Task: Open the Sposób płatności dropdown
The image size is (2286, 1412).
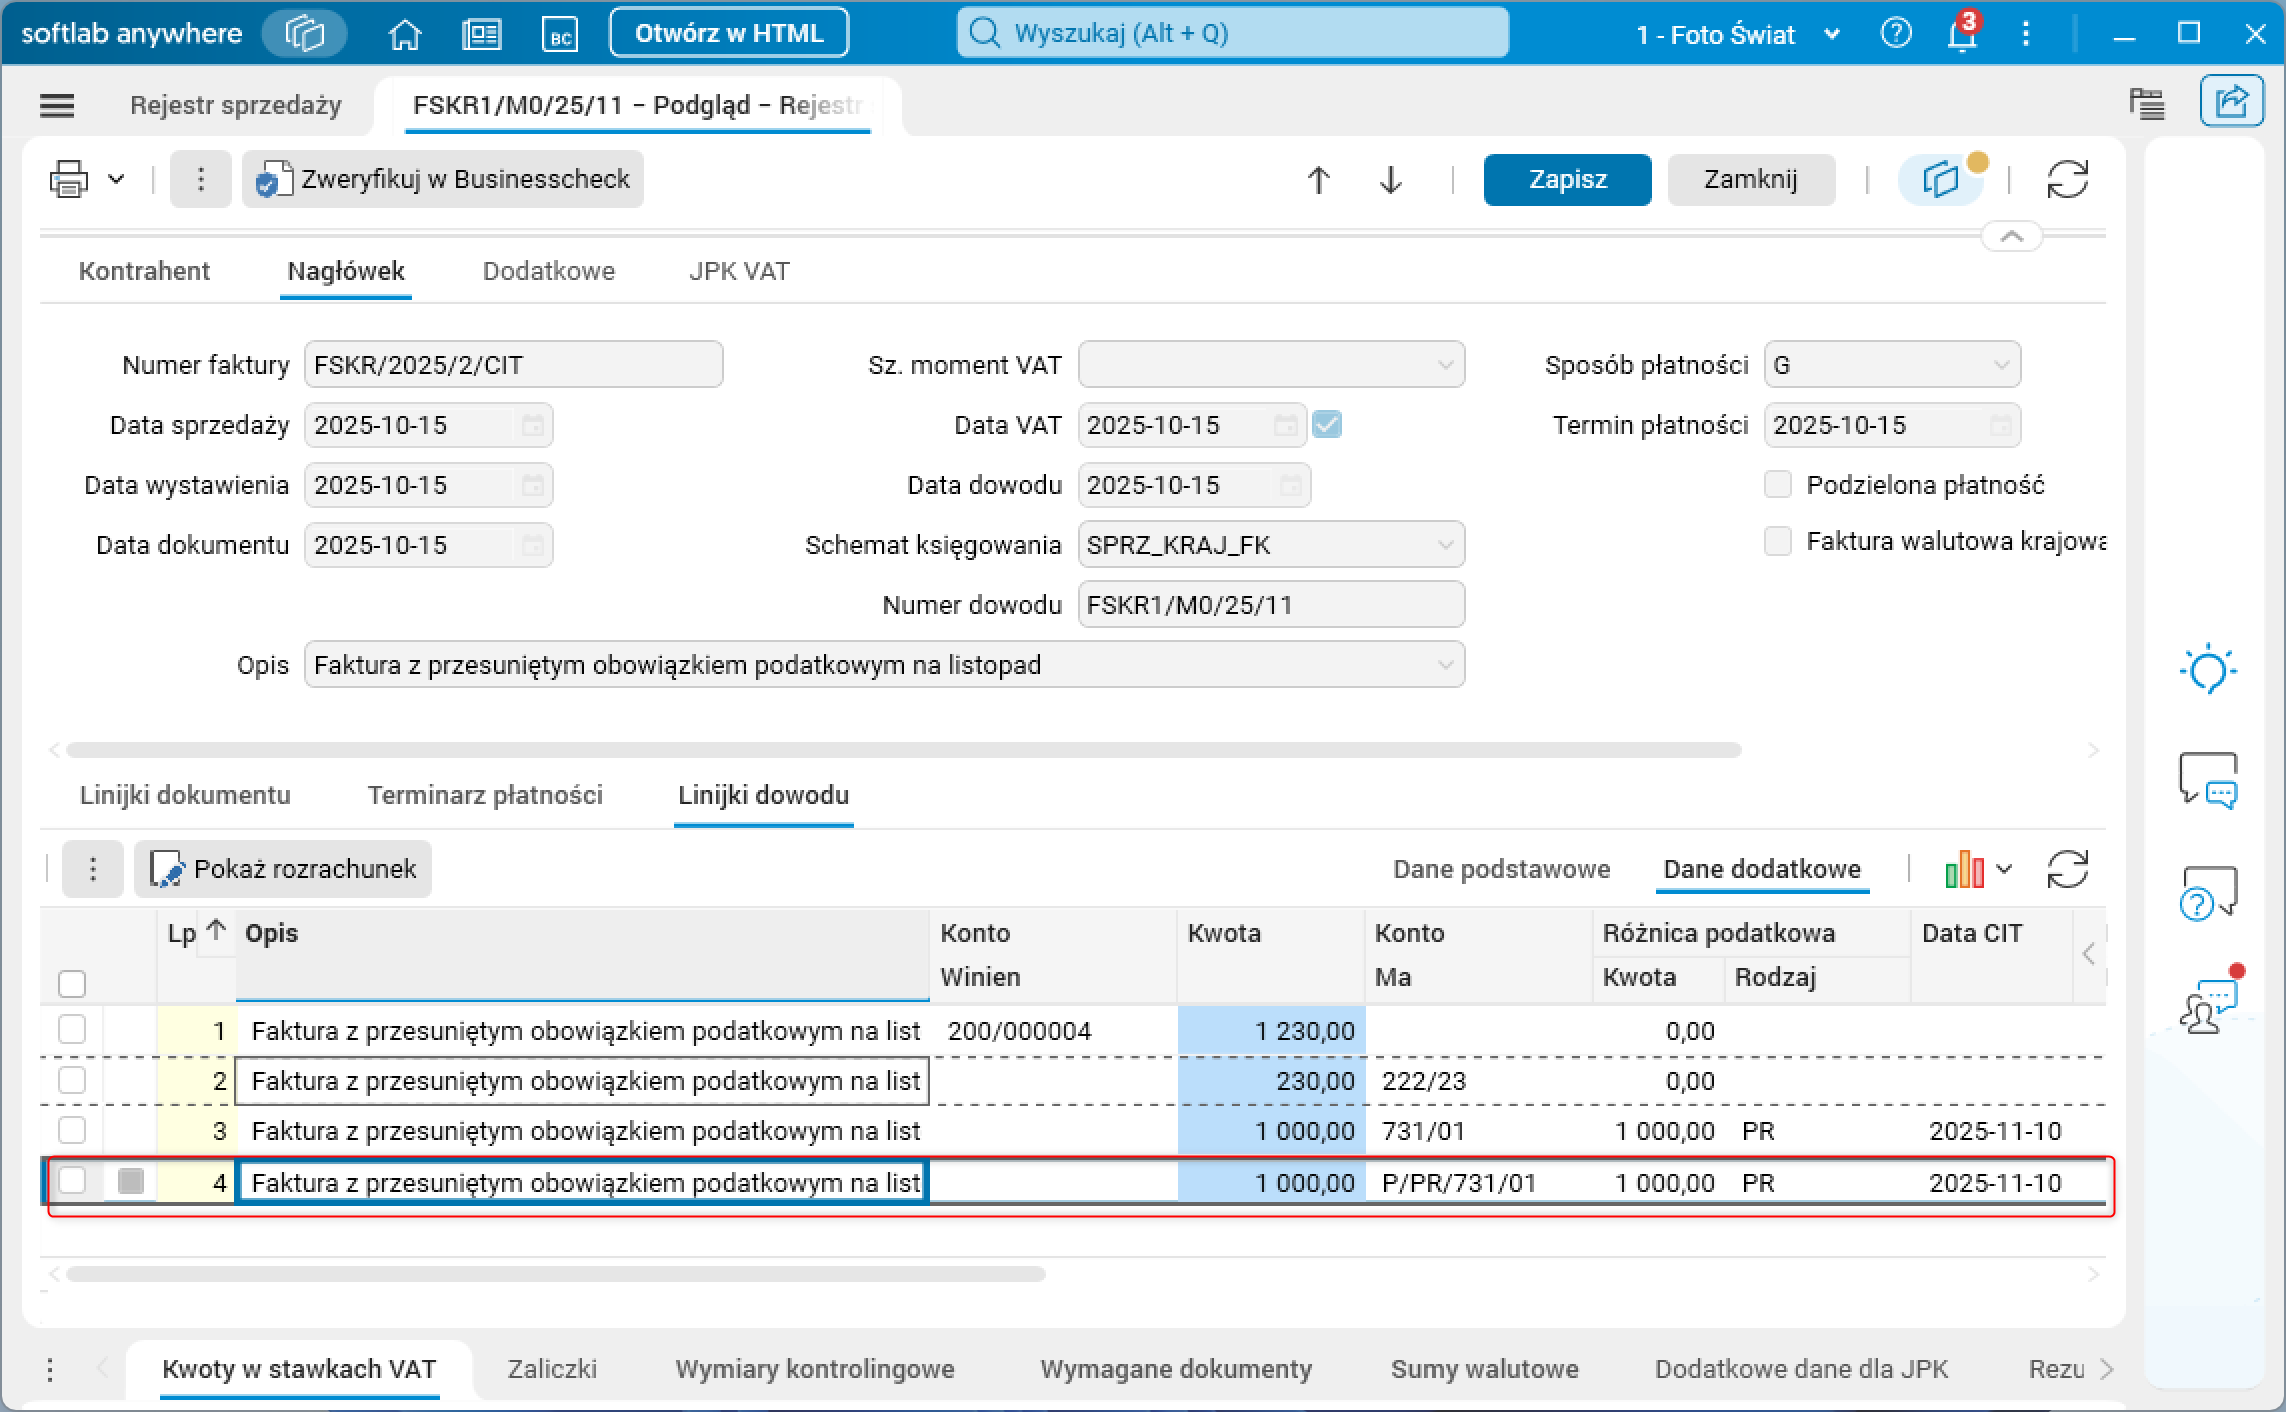Action: click(2000, 365)
